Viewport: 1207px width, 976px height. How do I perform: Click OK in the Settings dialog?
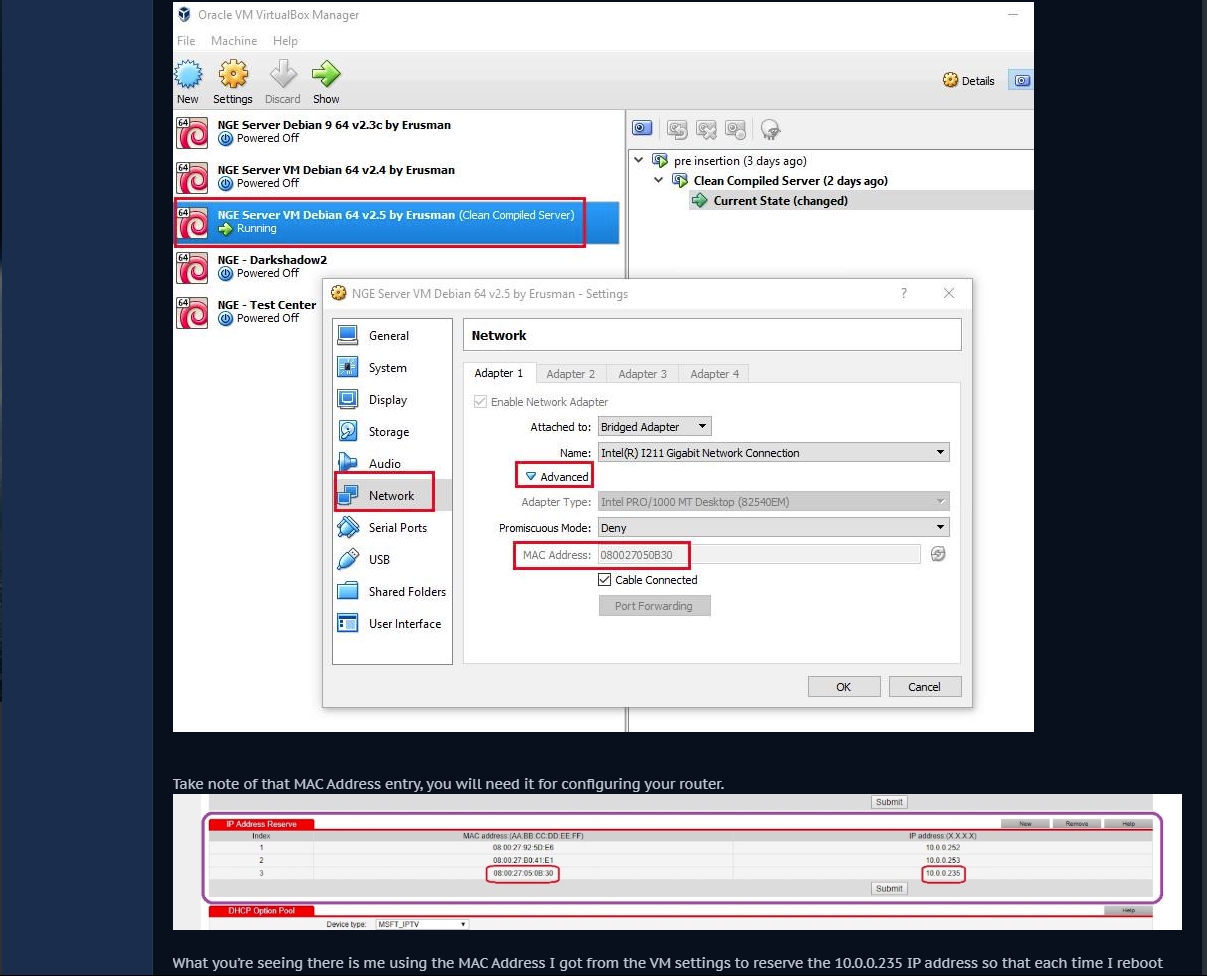(844, 687)
